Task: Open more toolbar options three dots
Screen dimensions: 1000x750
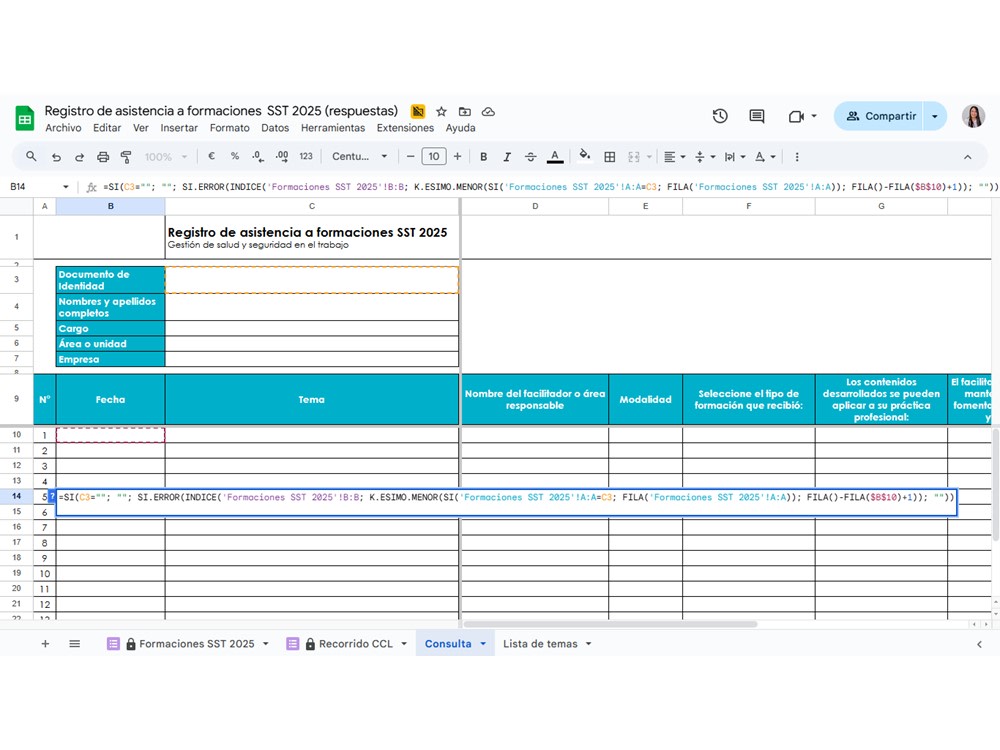Action: [797, 157]
